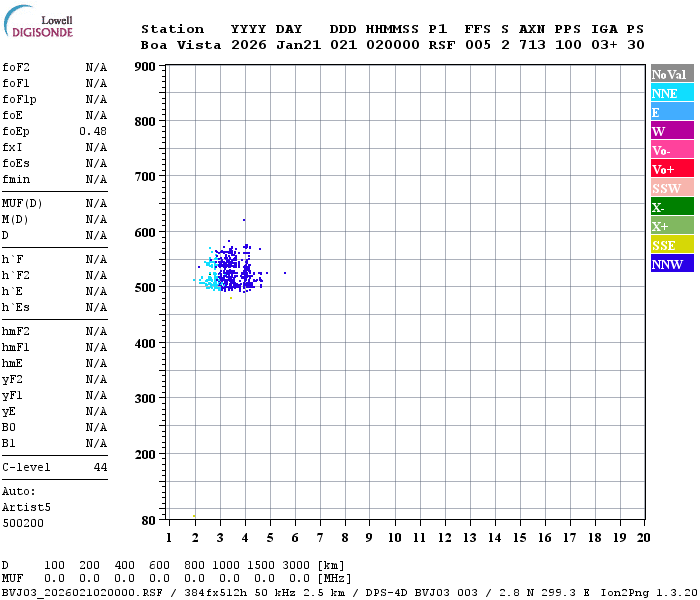
Task: Click the Artist5 auto-scaling label
Action: point(22,507)
